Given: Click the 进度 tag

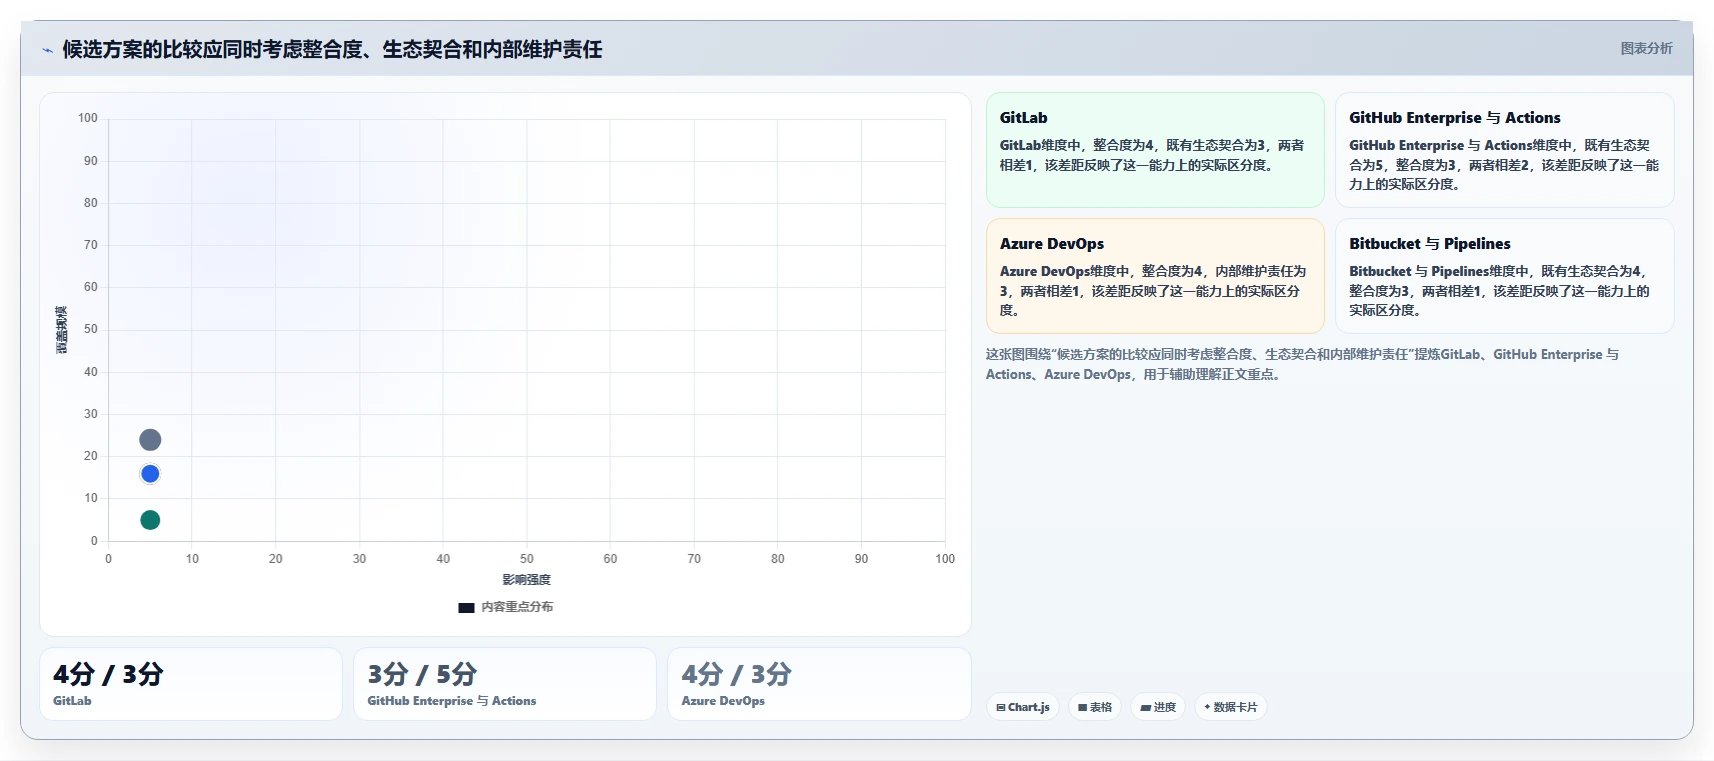Looking at the screenshot, I should [1158, 707].
